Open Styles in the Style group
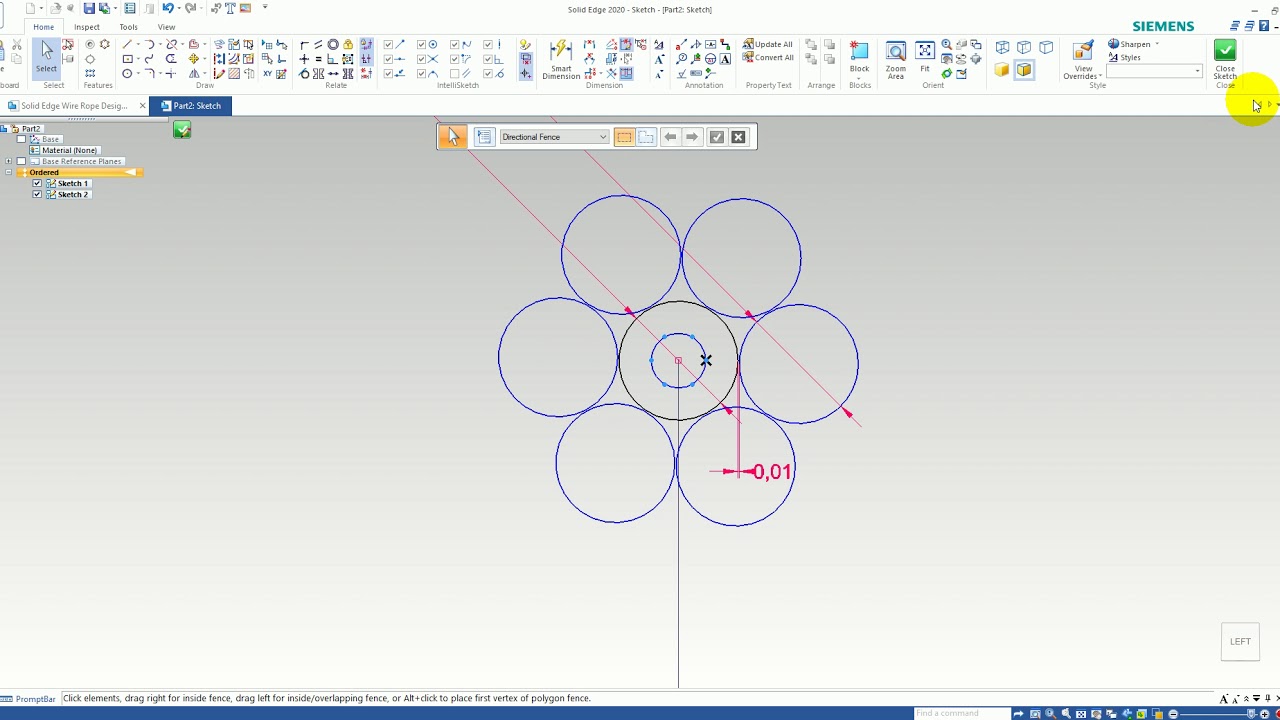 click(x=1124, y=57)
